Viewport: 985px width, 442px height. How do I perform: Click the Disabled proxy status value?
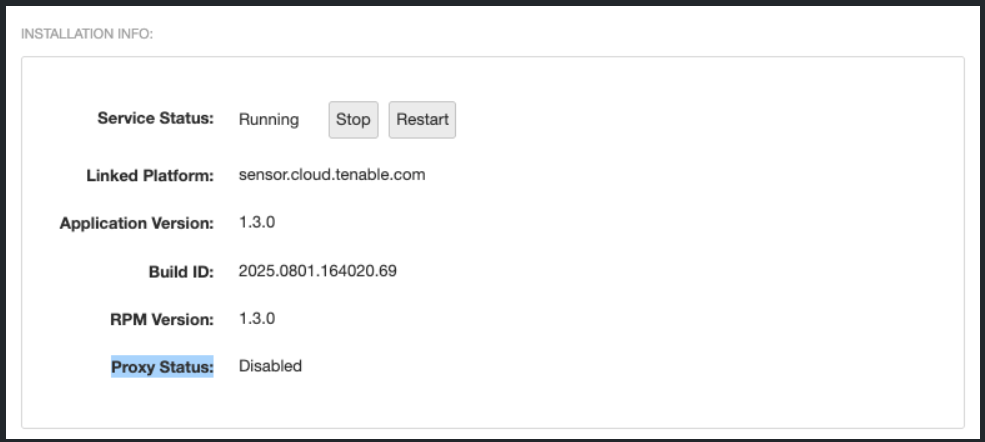pos(270,366)
